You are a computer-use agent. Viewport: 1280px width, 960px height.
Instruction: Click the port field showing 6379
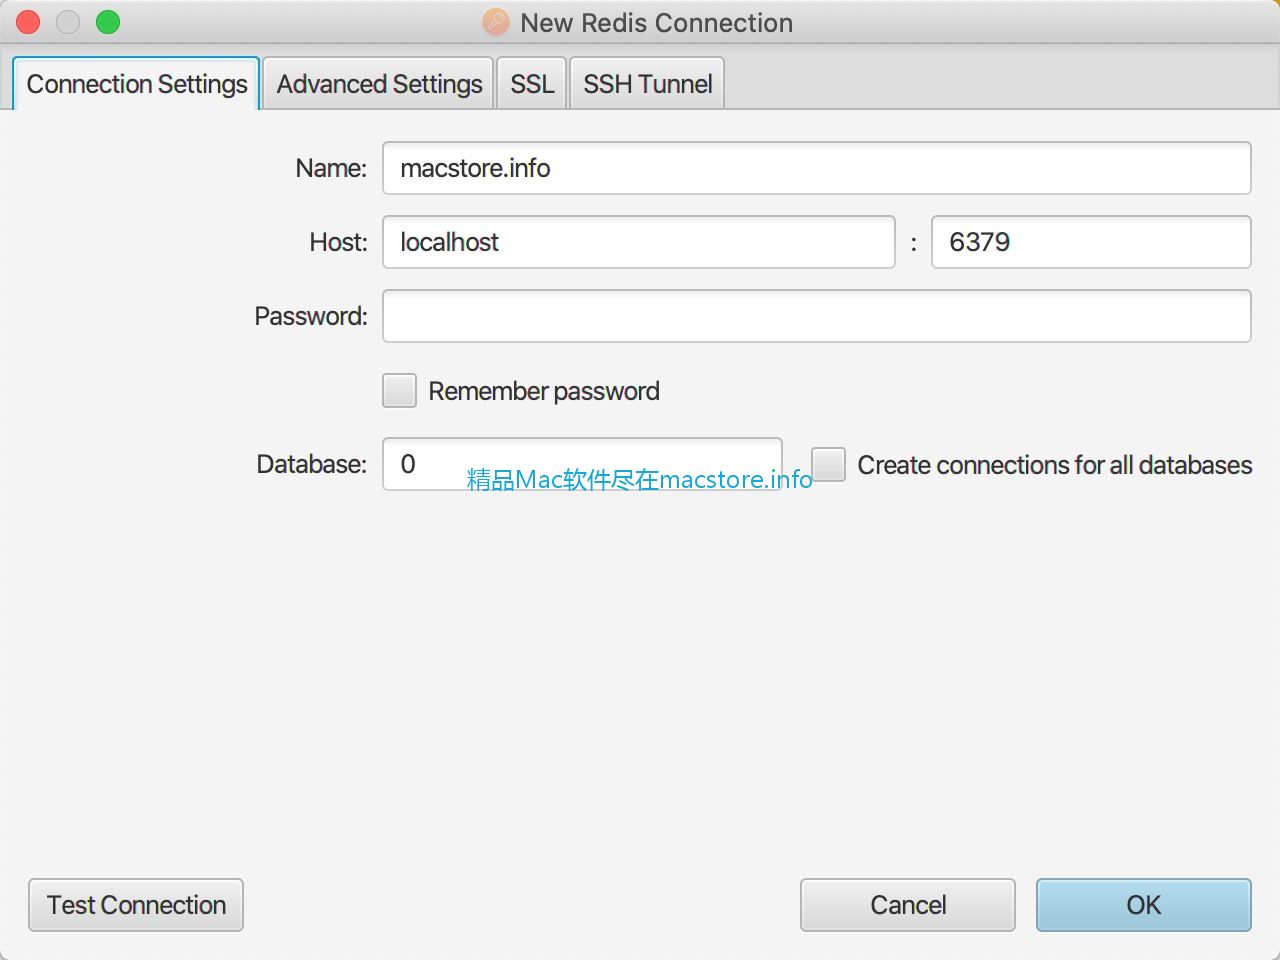[1091, 242]
